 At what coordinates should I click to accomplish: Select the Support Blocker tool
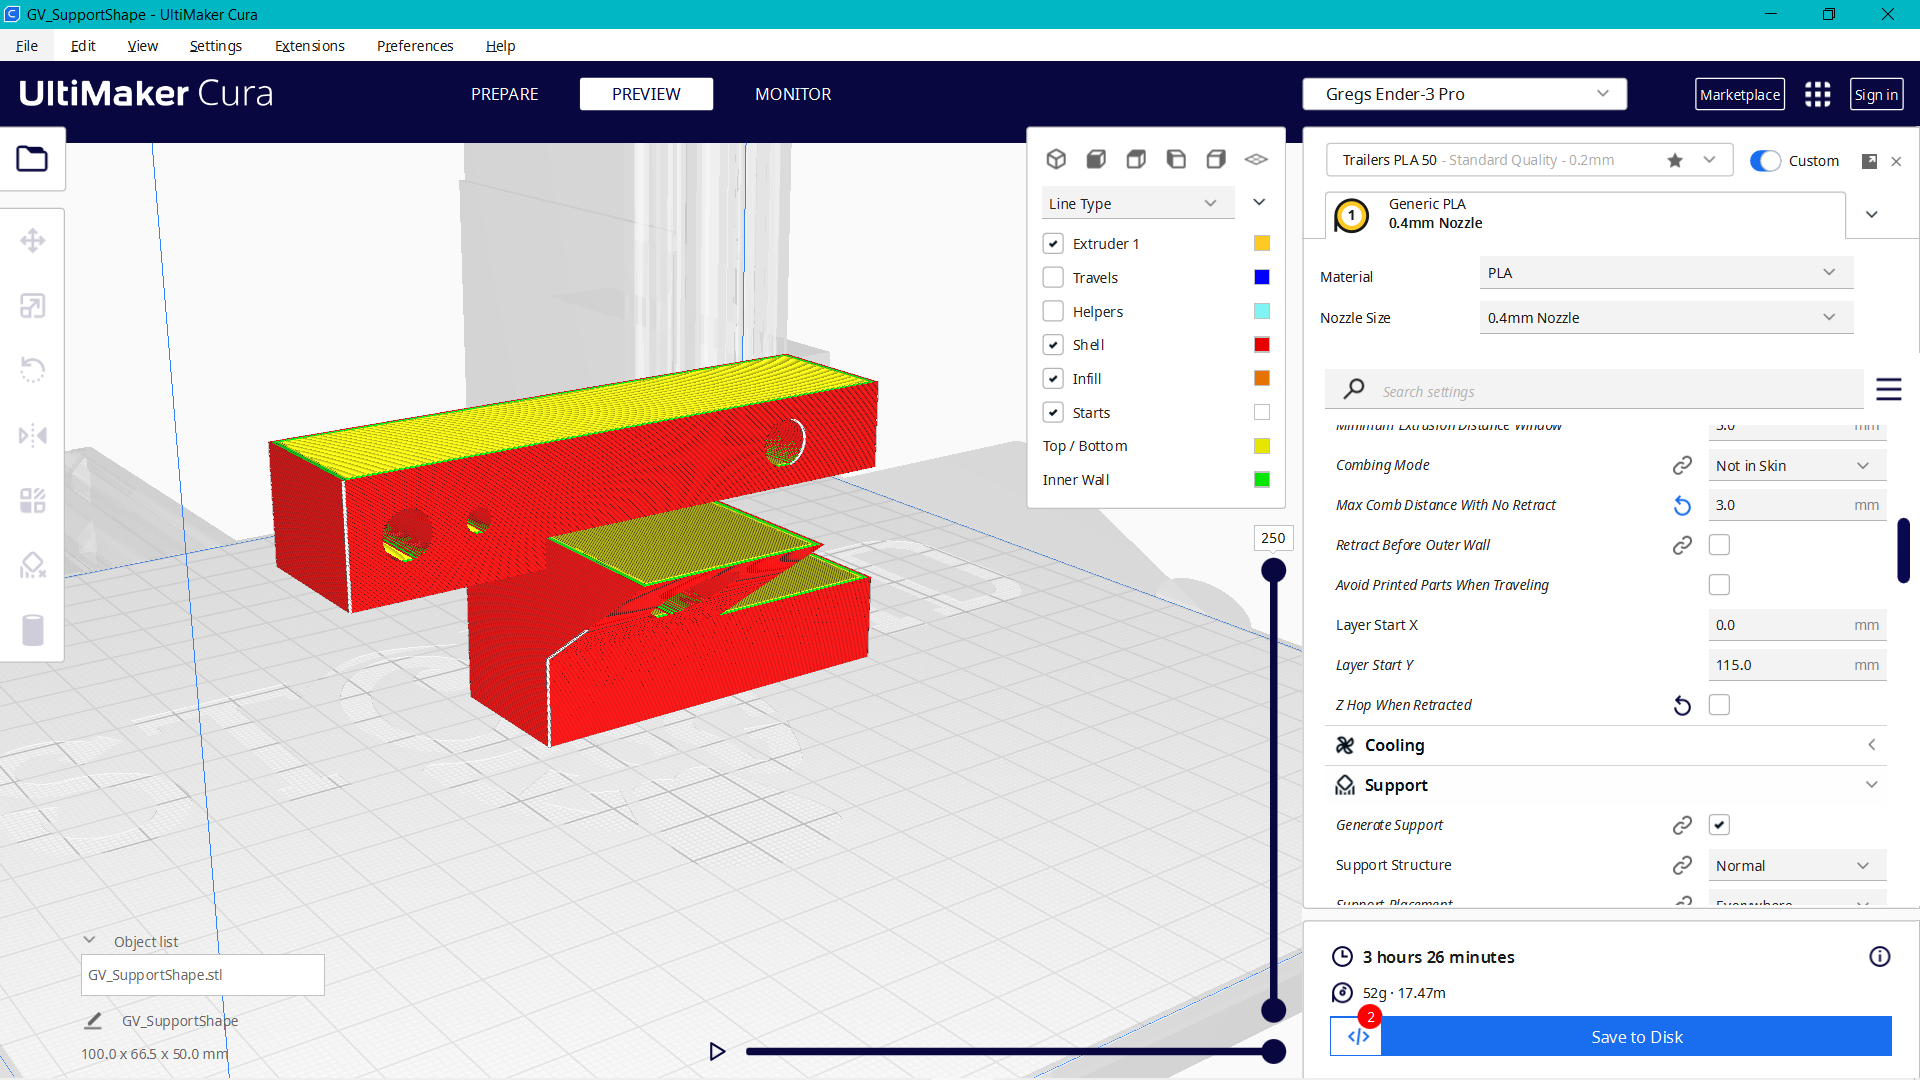pos(32,565)
